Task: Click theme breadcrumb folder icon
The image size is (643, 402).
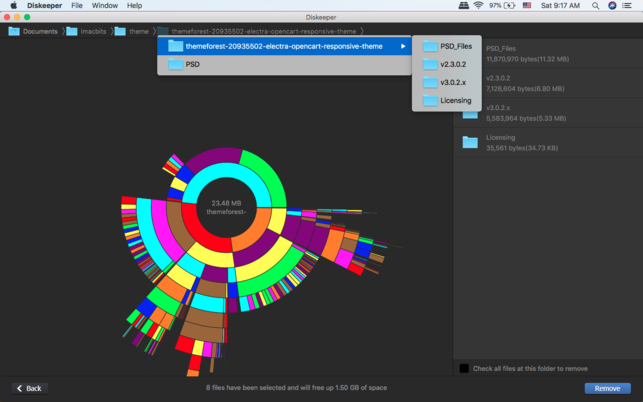Action: point(120,31)
